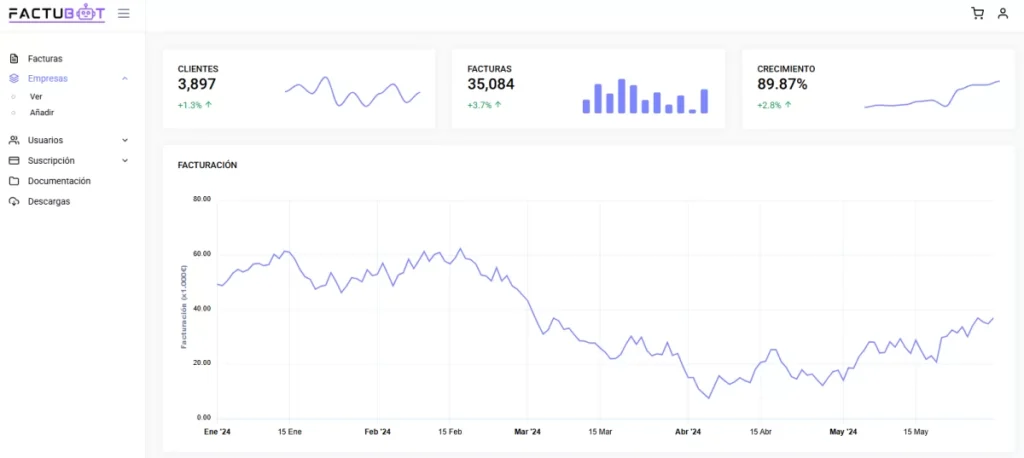This screenshot has width=1024, height=458.
Task: Go to Documentación page
Action: click(x=59, y=181)
